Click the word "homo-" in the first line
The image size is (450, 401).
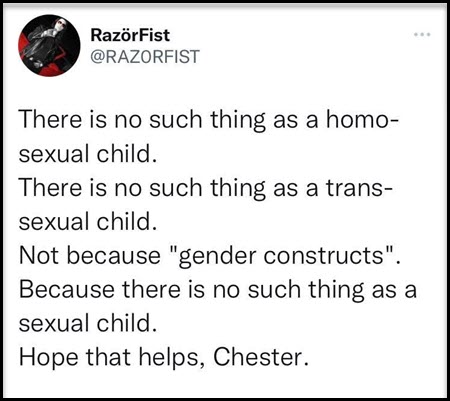(362, 120)
